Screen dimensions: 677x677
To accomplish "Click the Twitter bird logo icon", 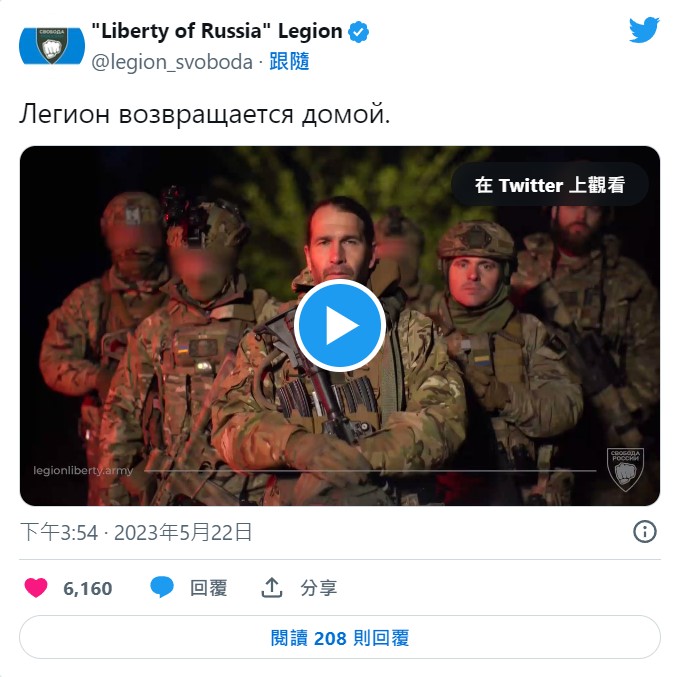I will click(644, 30).
